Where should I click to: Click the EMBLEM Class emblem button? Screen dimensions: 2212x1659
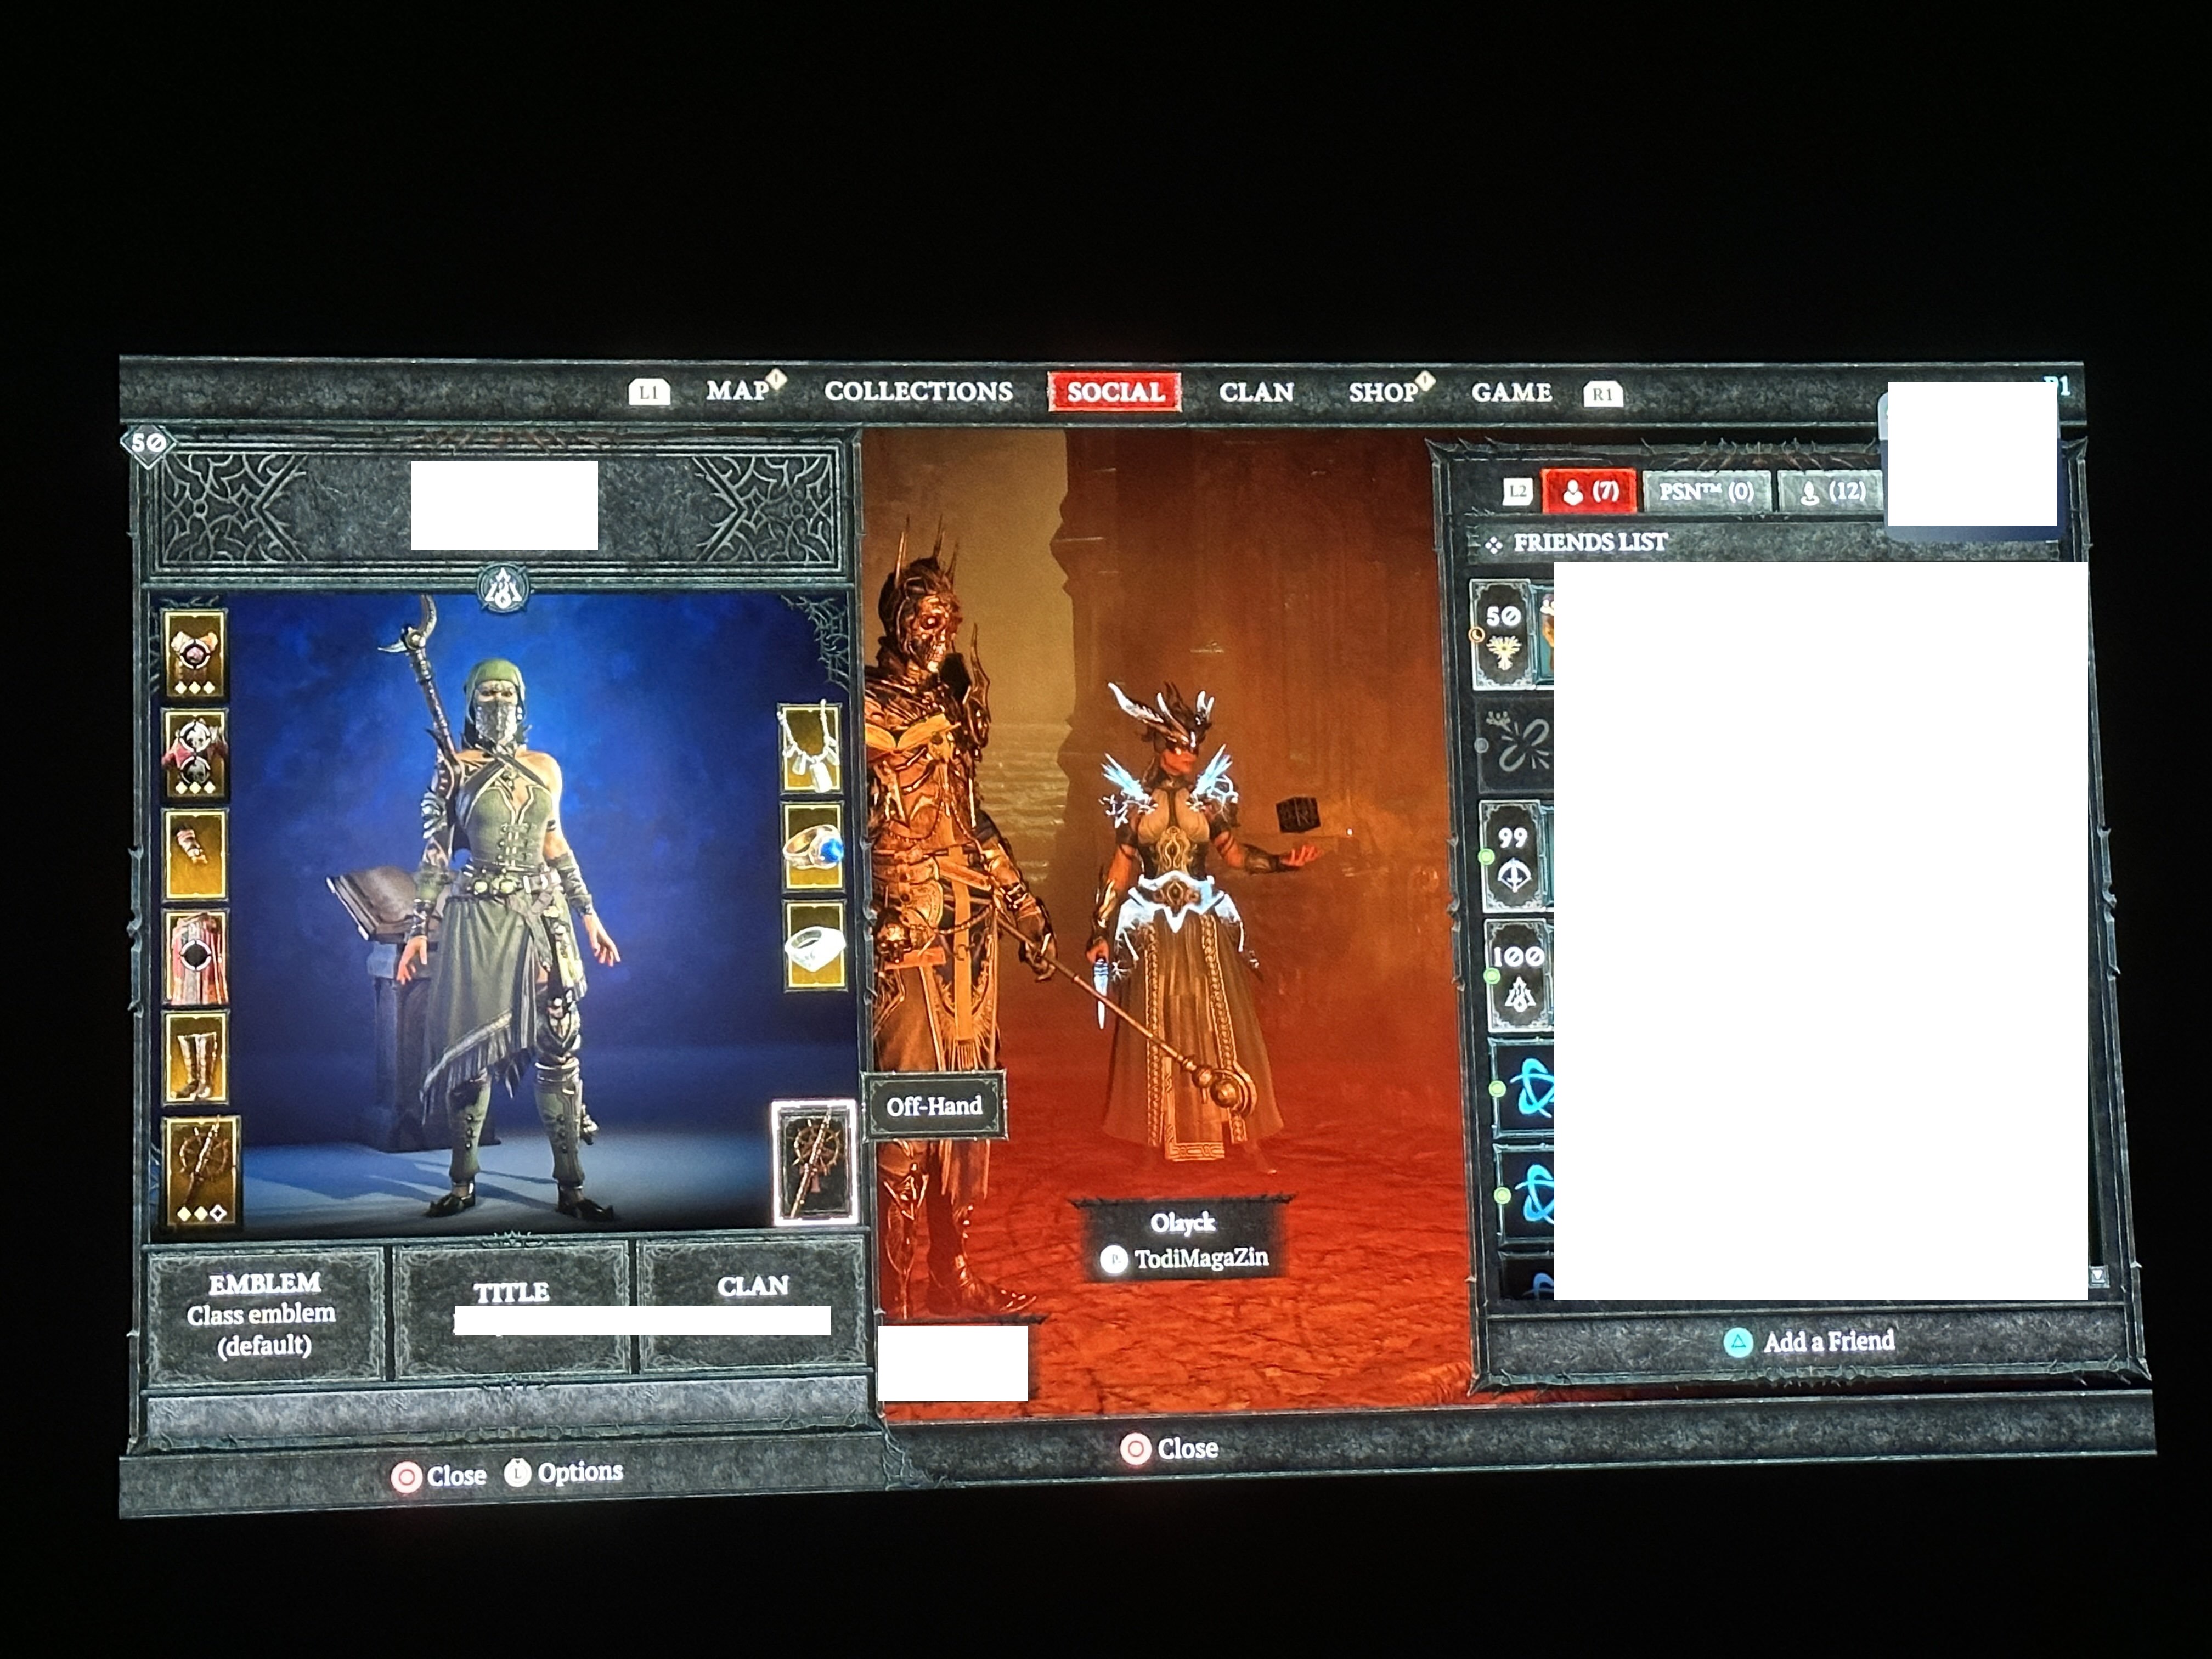pyautogui.click(x=264, y=1313)
